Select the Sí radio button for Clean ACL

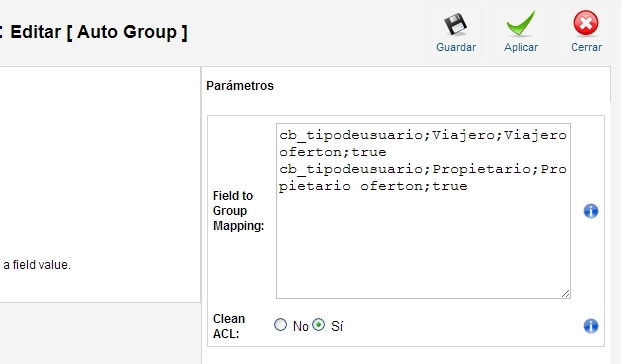click(318, 325)
